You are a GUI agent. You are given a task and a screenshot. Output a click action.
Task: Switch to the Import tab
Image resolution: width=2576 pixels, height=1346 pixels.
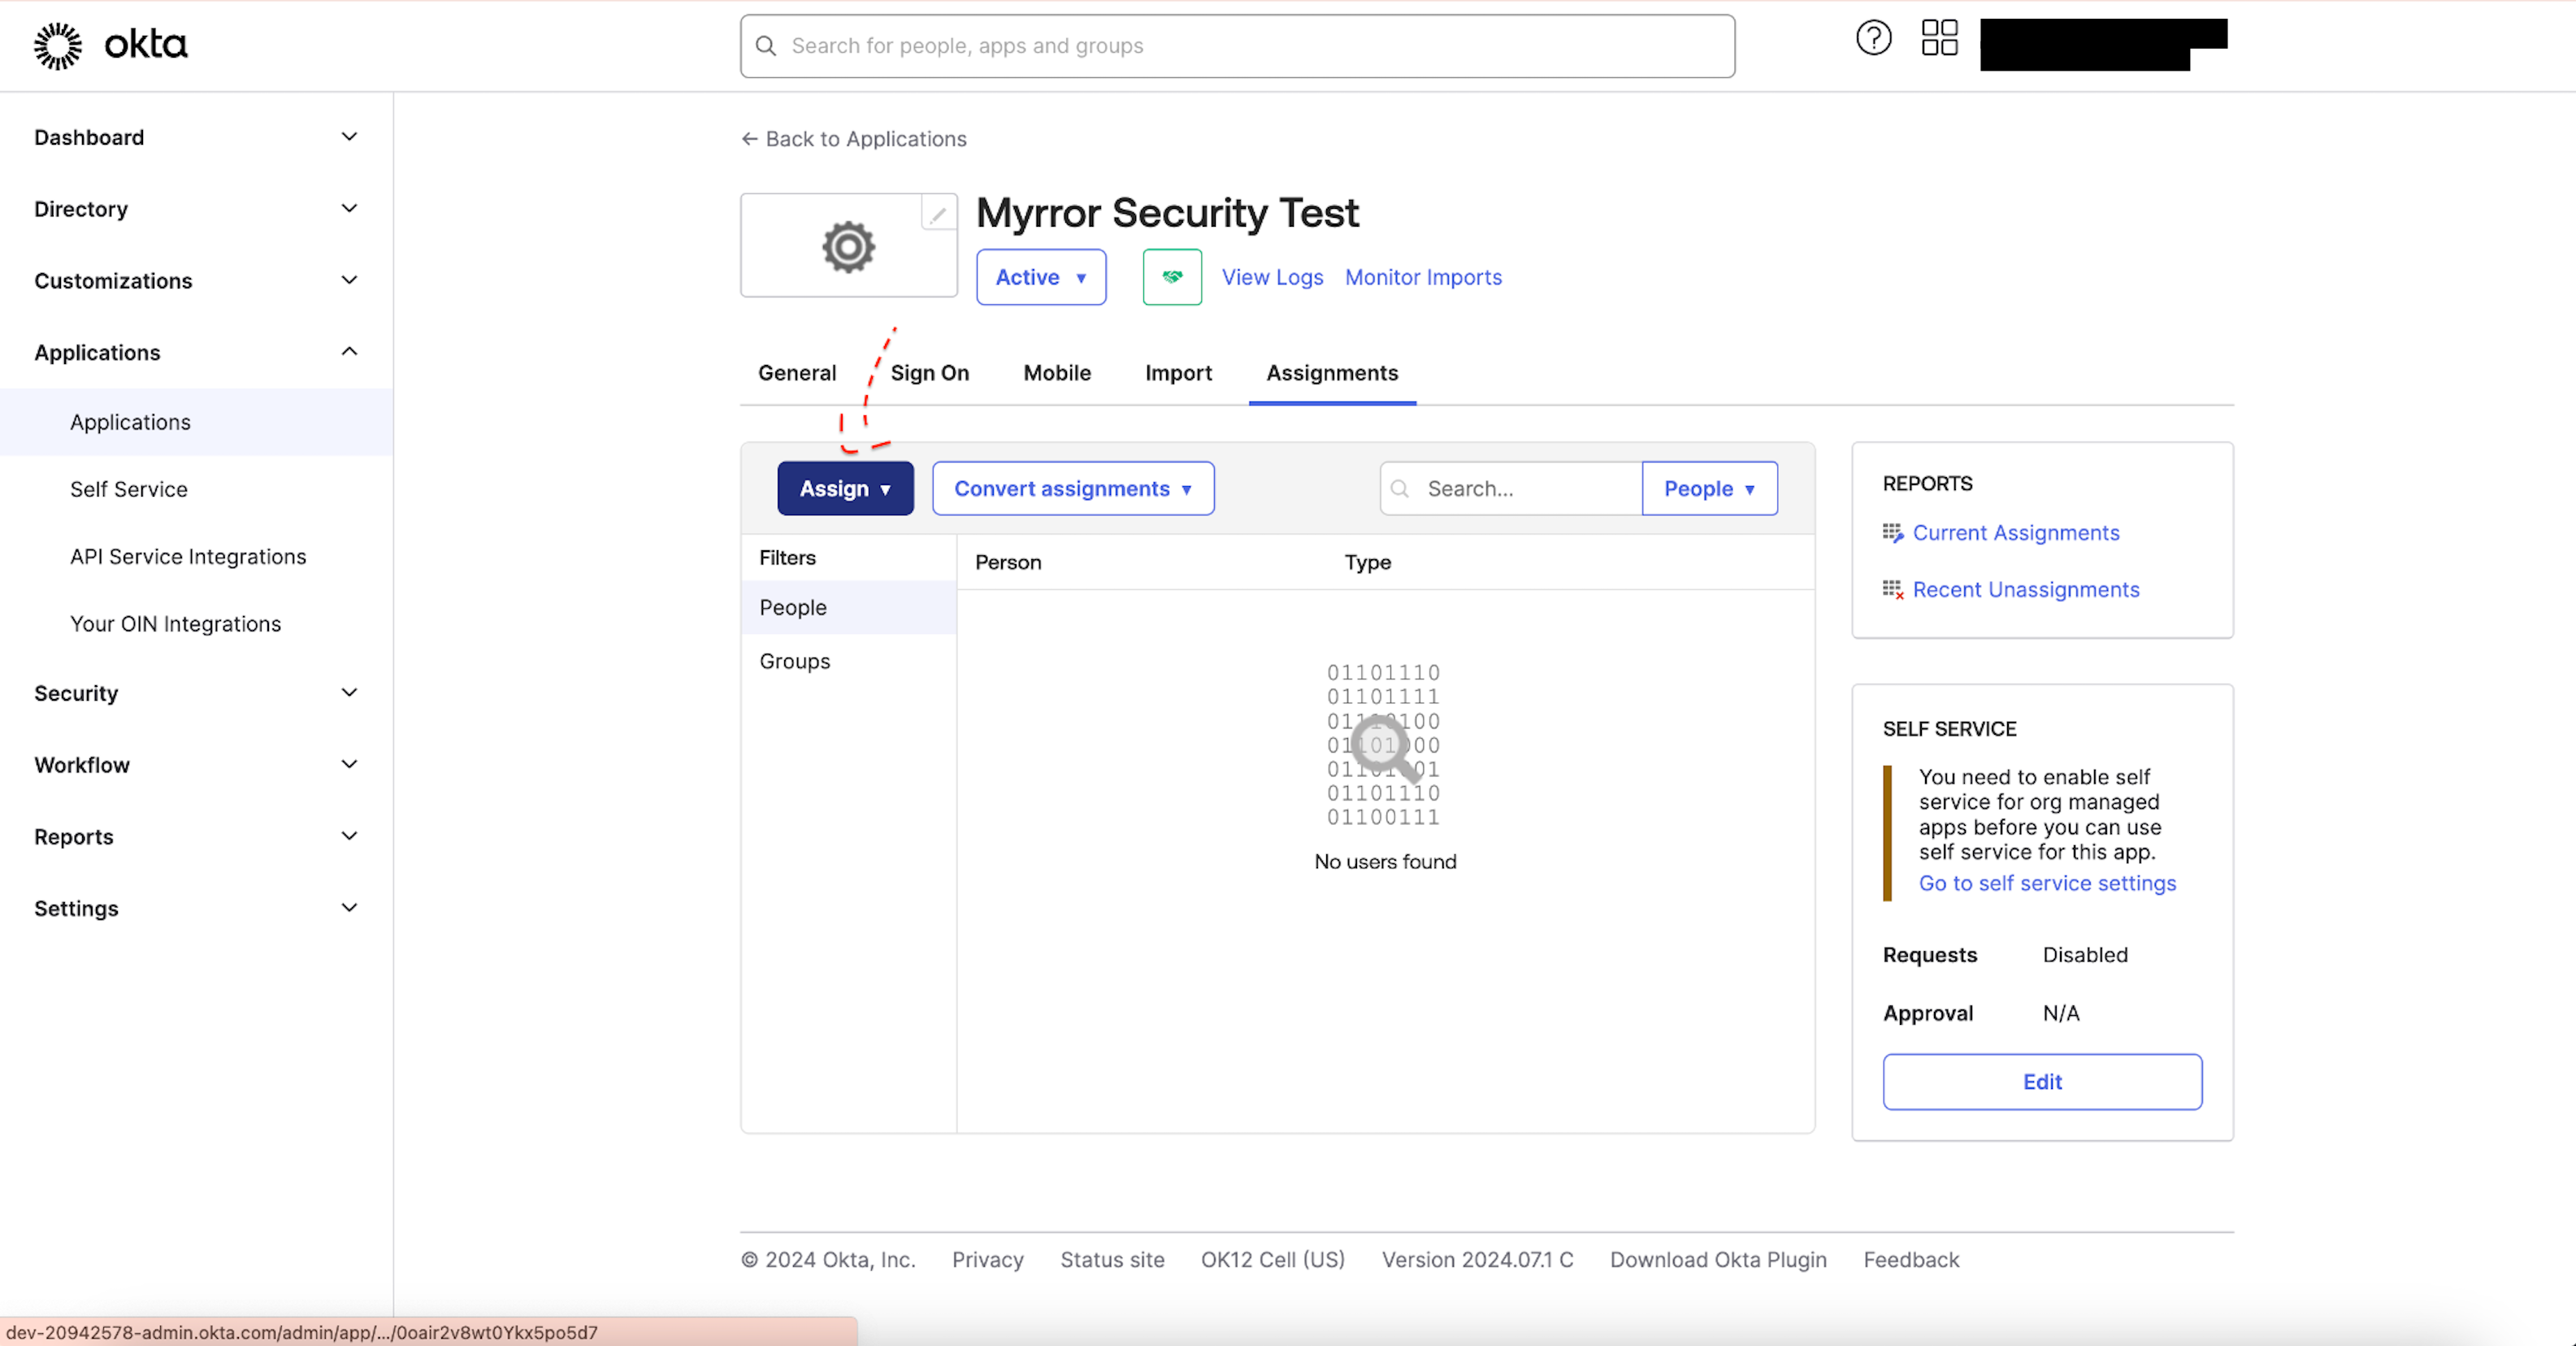pyautogui.click(x=1178, y=373)
